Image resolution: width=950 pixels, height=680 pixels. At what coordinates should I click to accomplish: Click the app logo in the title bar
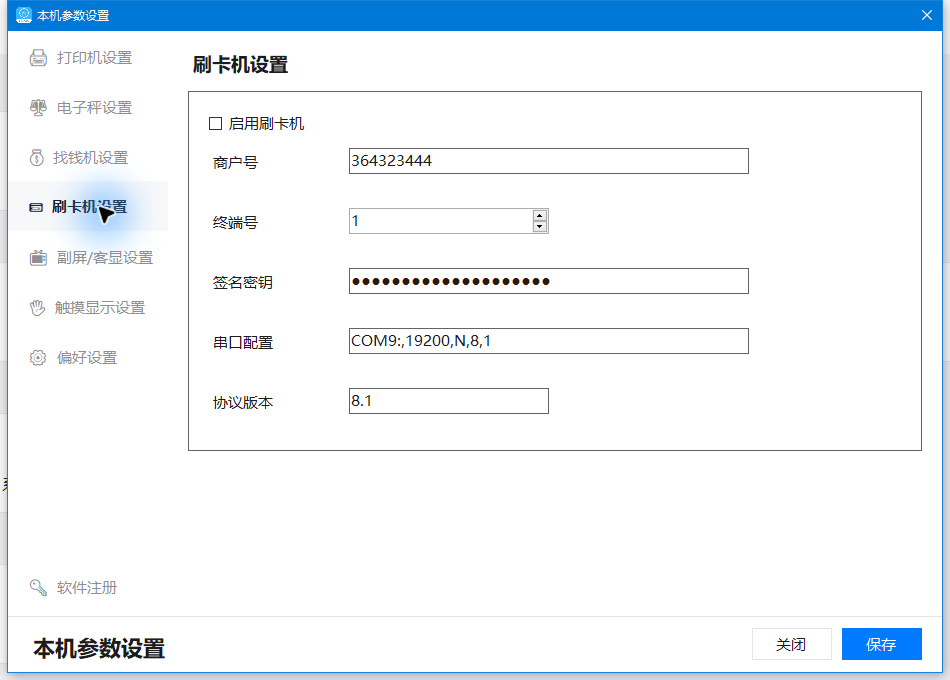tap(24, 15)
